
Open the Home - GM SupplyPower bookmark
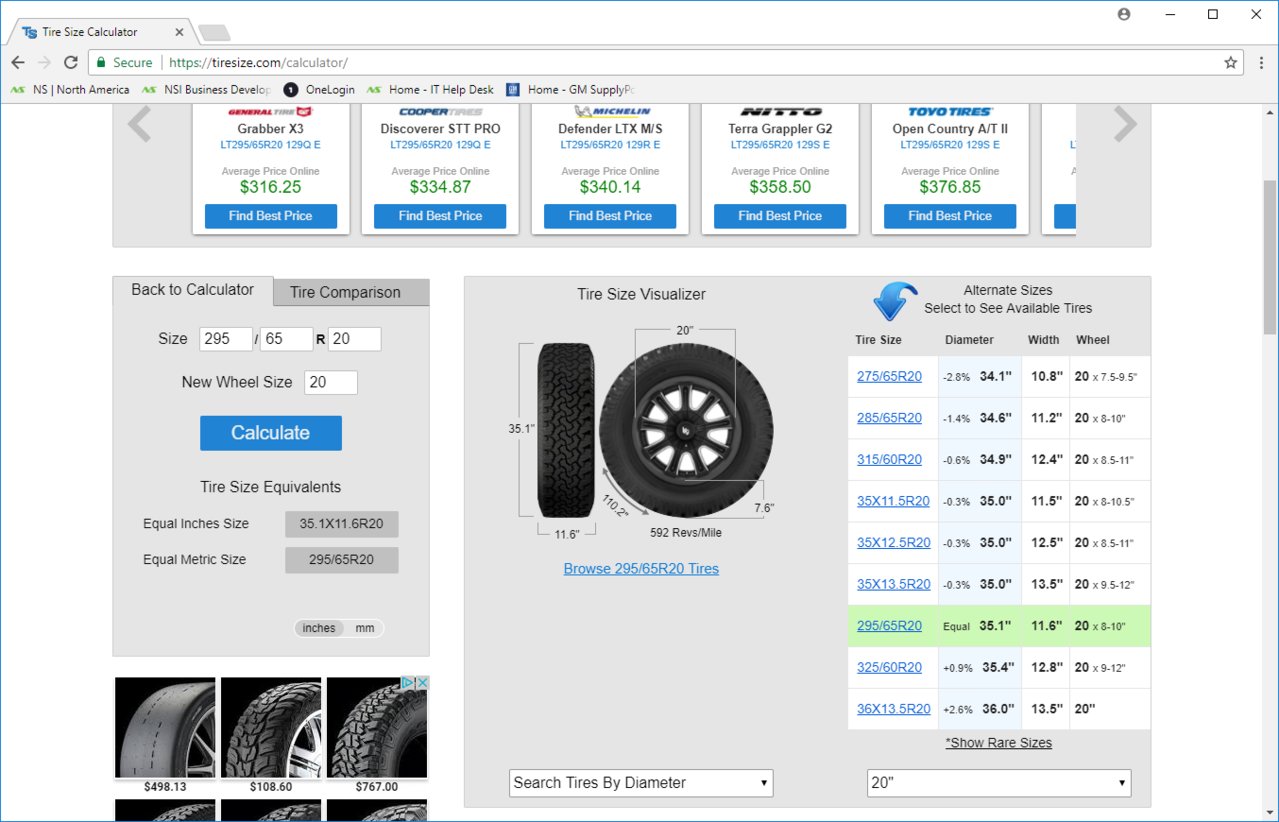571,89
